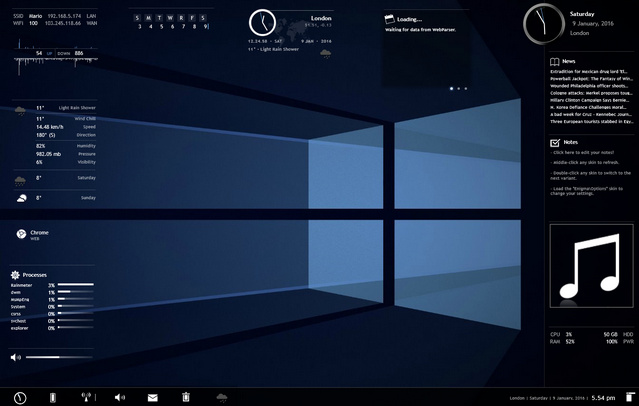
Task: Click the Saturday forecast row in weather
Action: (55, 179)
